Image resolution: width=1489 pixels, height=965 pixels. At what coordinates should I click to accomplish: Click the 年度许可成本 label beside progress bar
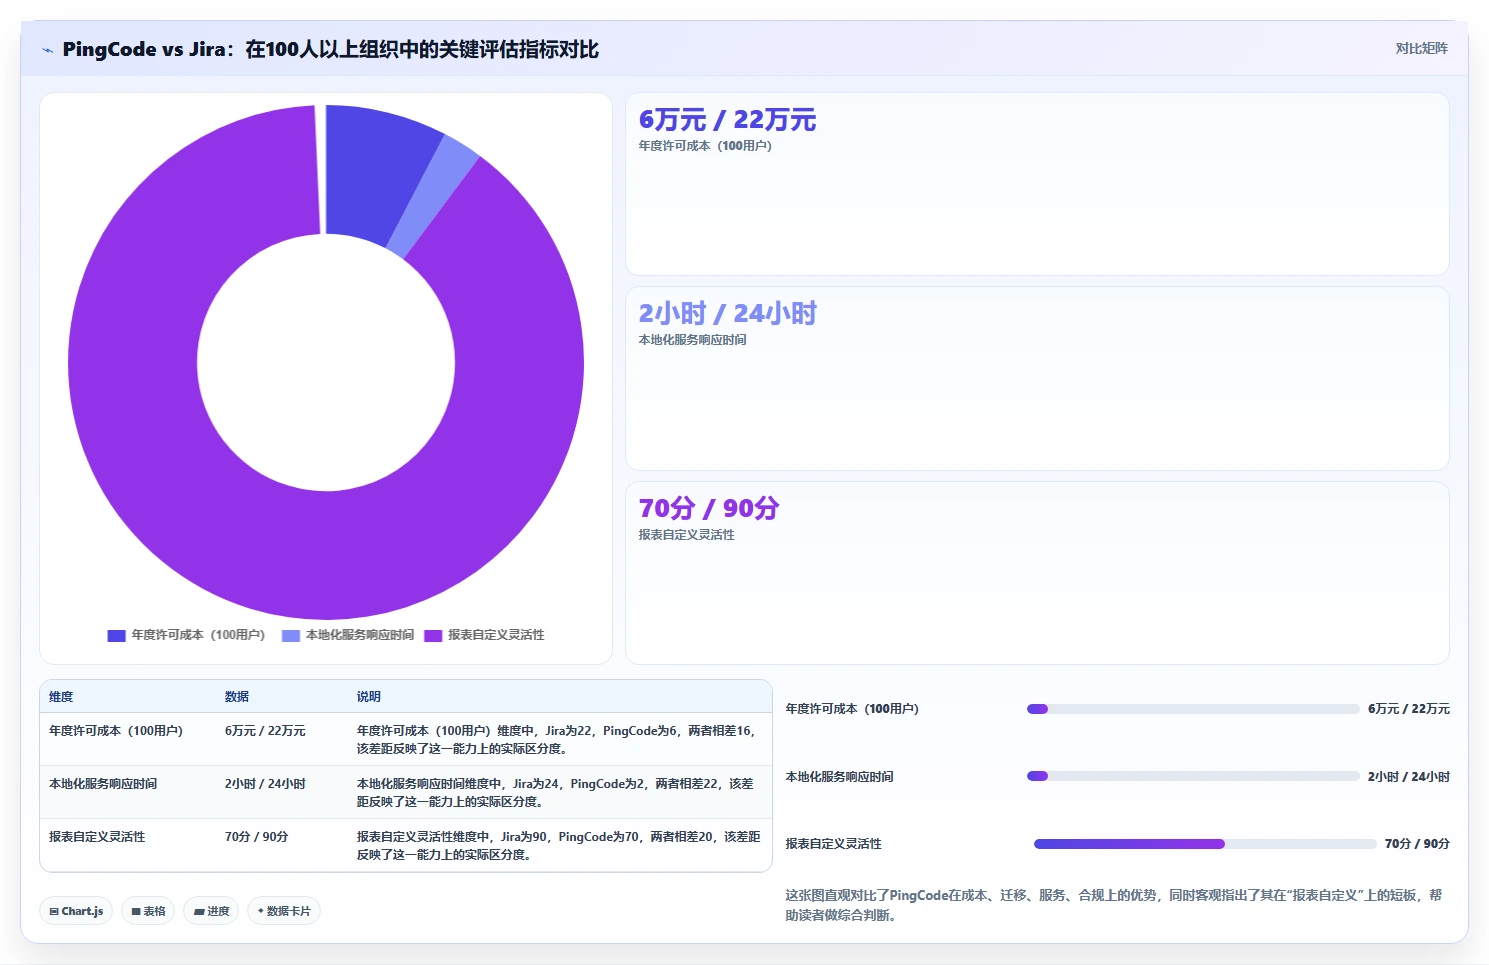852,709
